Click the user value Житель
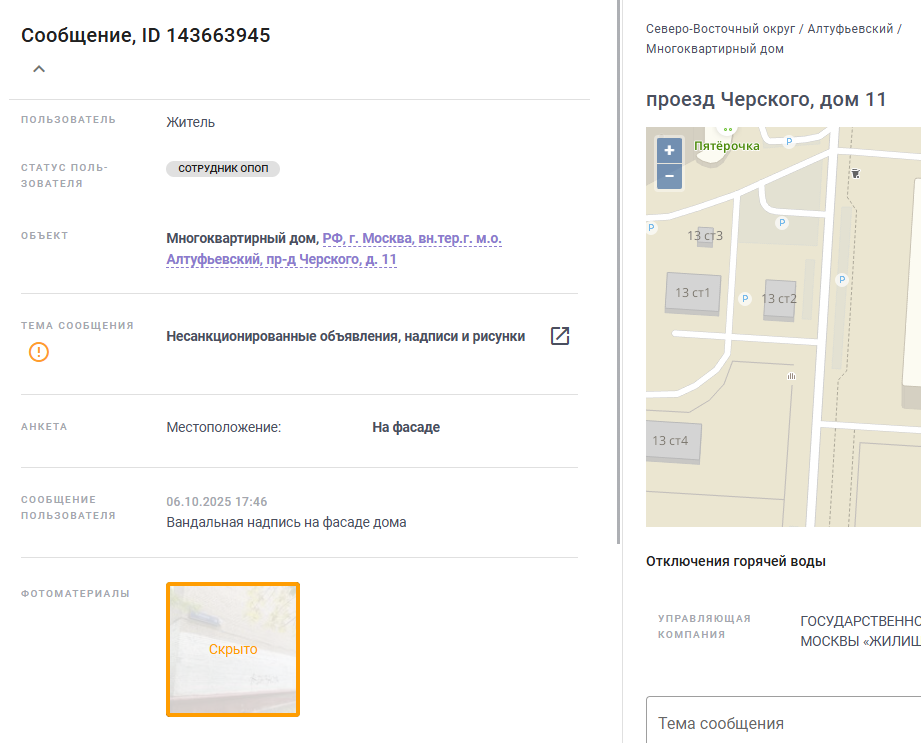This screenshot has height=743, width=921. (x=190, y=122)
